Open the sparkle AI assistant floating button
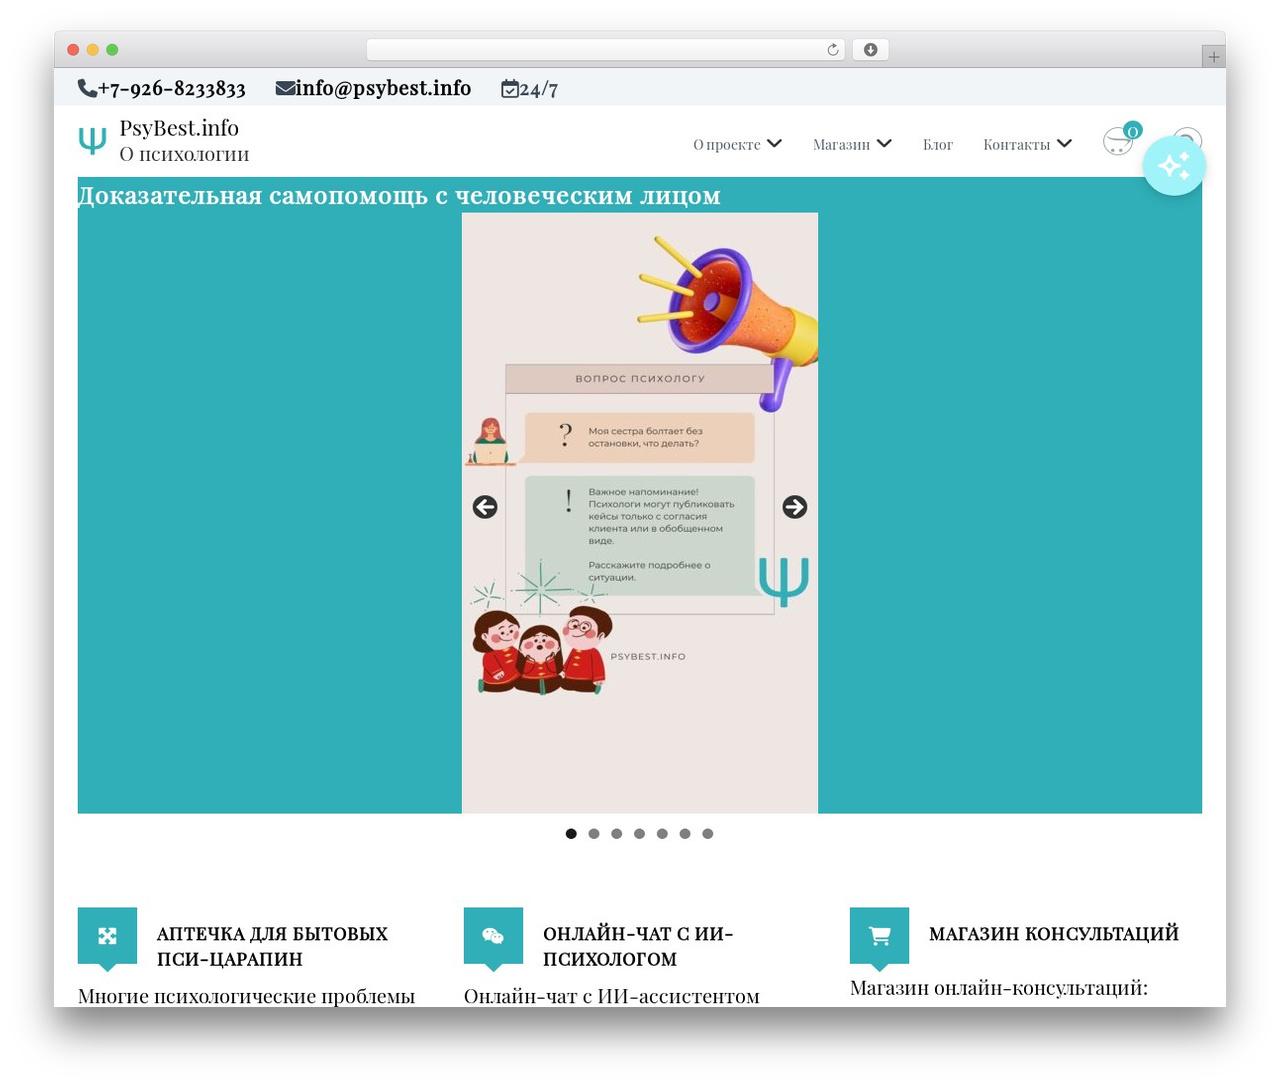1280x1084 pixels. pyautogui.click(x=1174, y=165)
